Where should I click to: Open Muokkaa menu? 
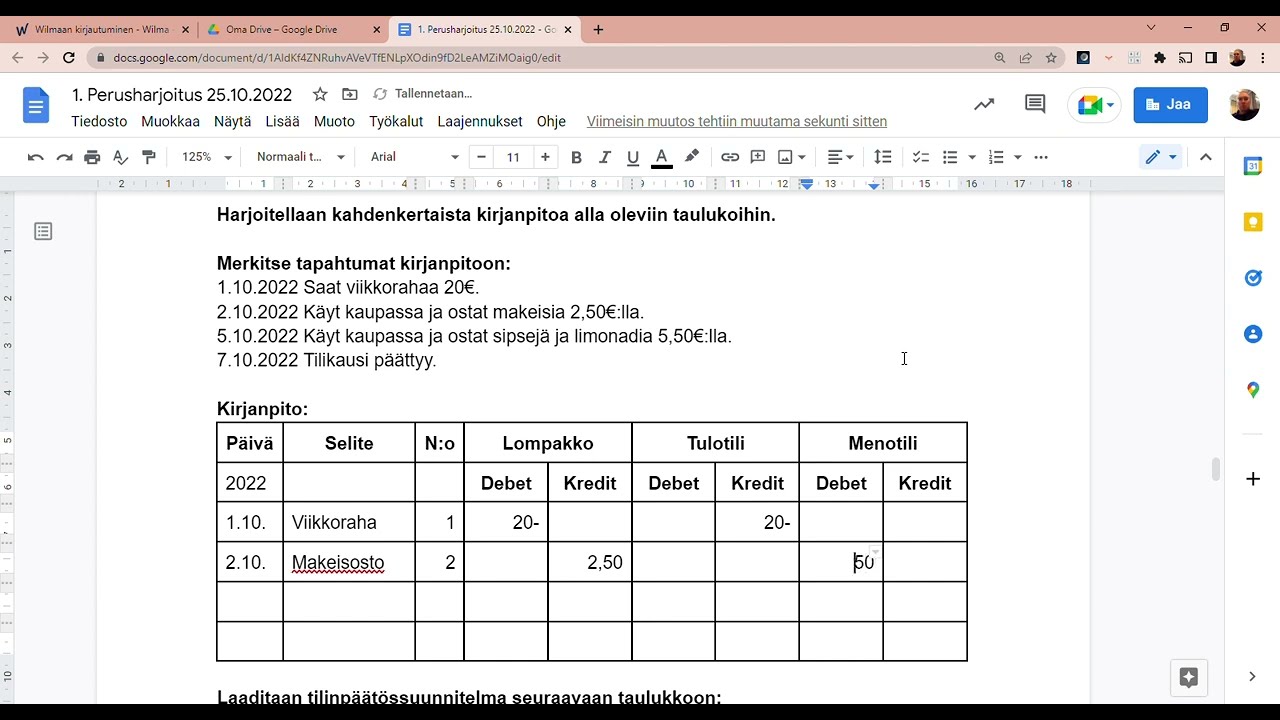pyautogui.click(x=170, y=121)
